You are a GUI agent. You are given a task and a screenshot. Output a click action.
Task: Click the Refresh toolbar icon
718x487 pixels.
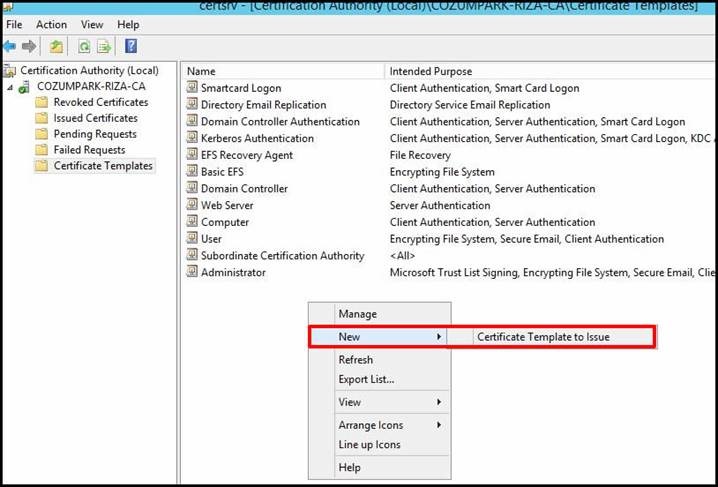(x=84, y=46)
